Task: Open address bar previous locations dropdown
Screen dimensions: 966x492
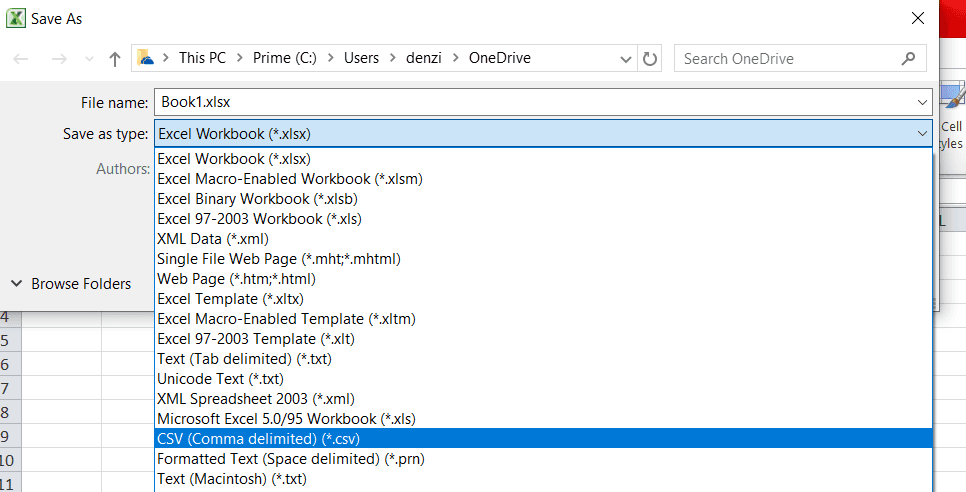Action: click(626, 59)
